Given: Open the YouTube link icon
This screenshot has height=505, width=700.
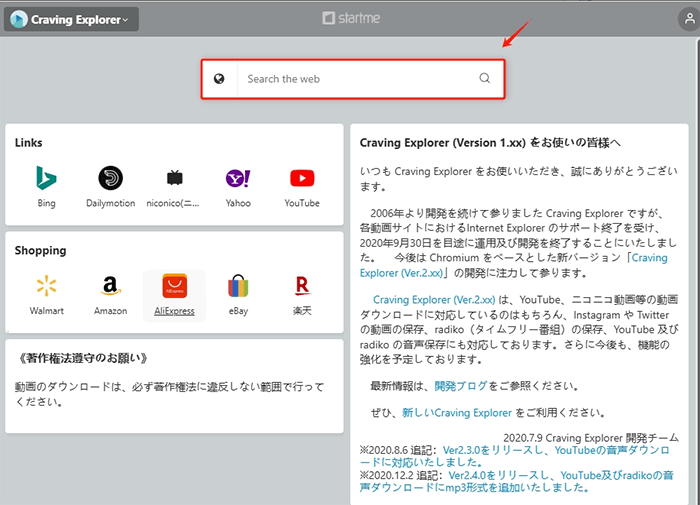Looking at the screenshot, I should 302,178.
